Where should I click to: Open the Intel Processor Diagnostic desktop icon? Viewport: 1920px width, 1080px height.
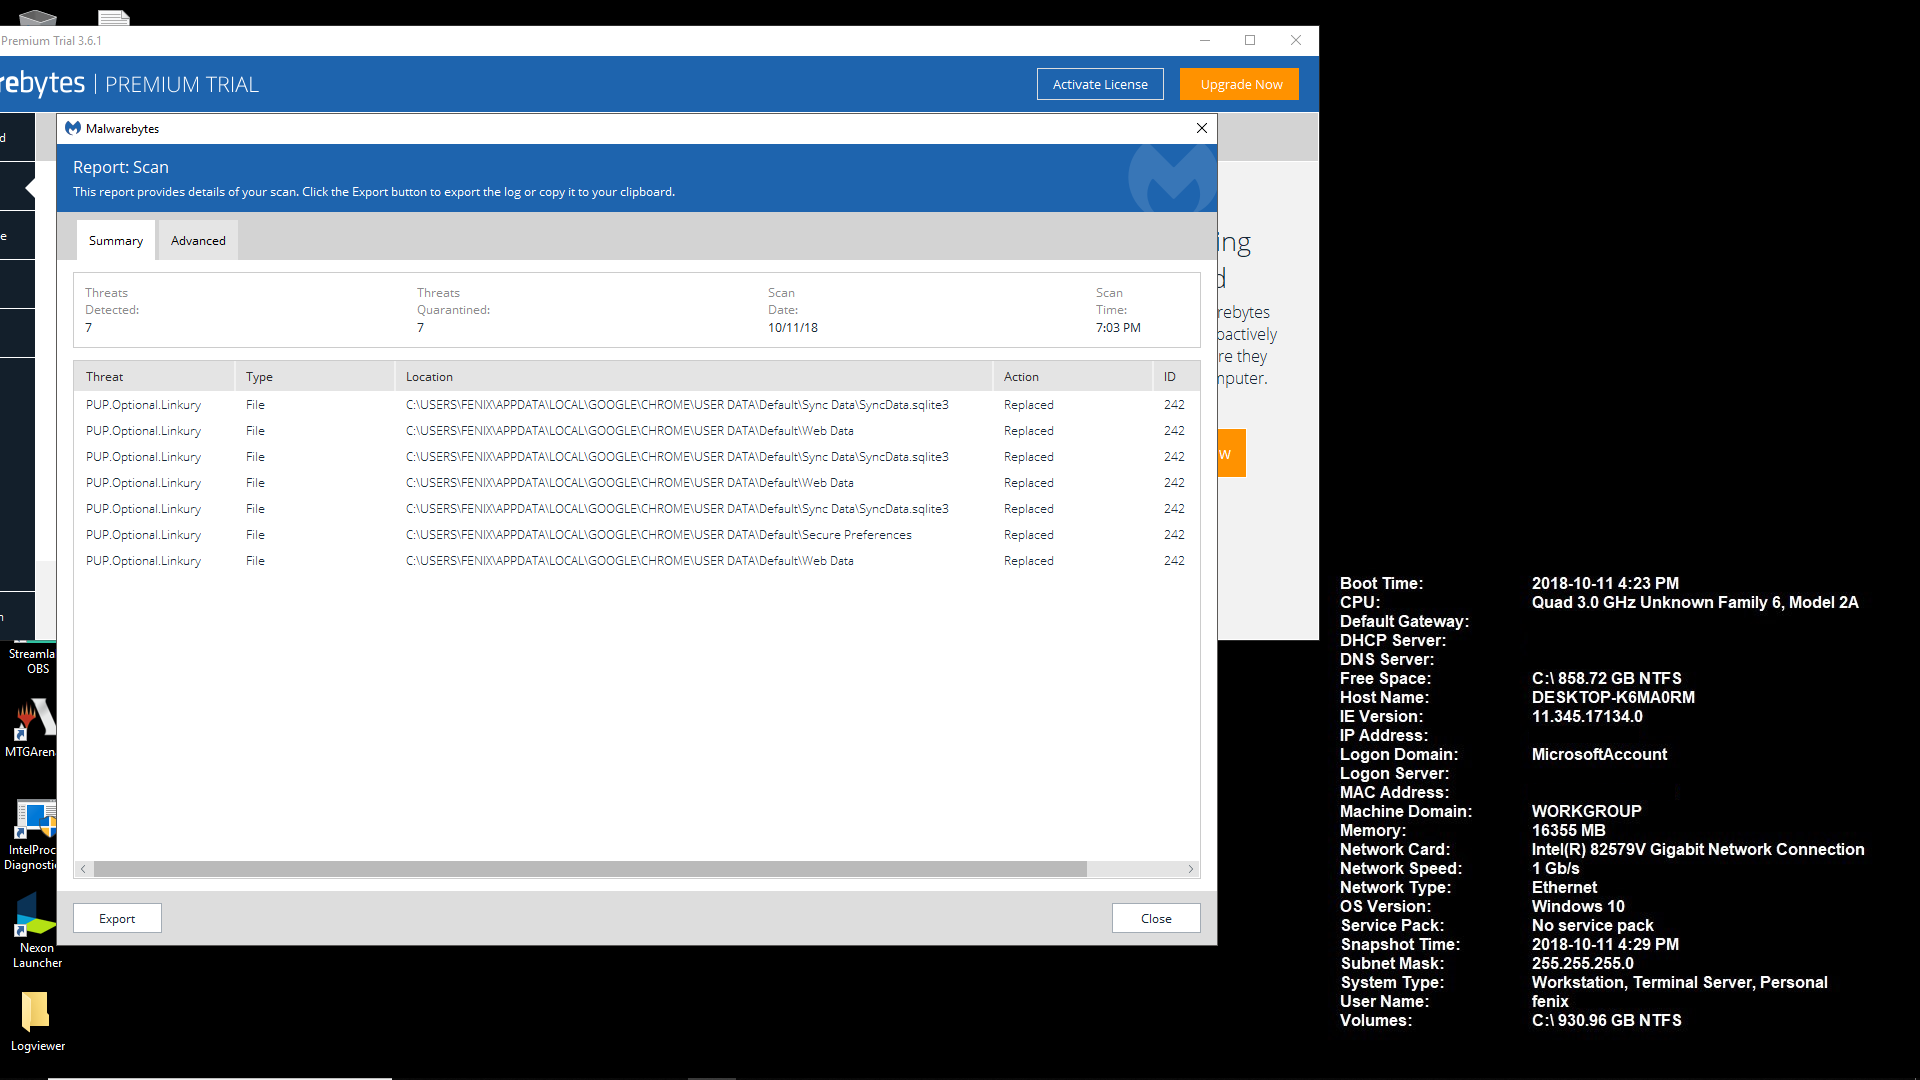(30, 835)
